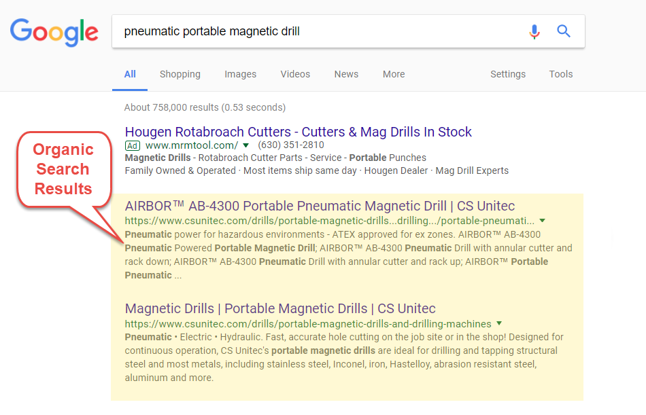The height and width of the screenshot is (415, 646).
Task: Click into the search query input field
Action: click(x=320, y=31)
